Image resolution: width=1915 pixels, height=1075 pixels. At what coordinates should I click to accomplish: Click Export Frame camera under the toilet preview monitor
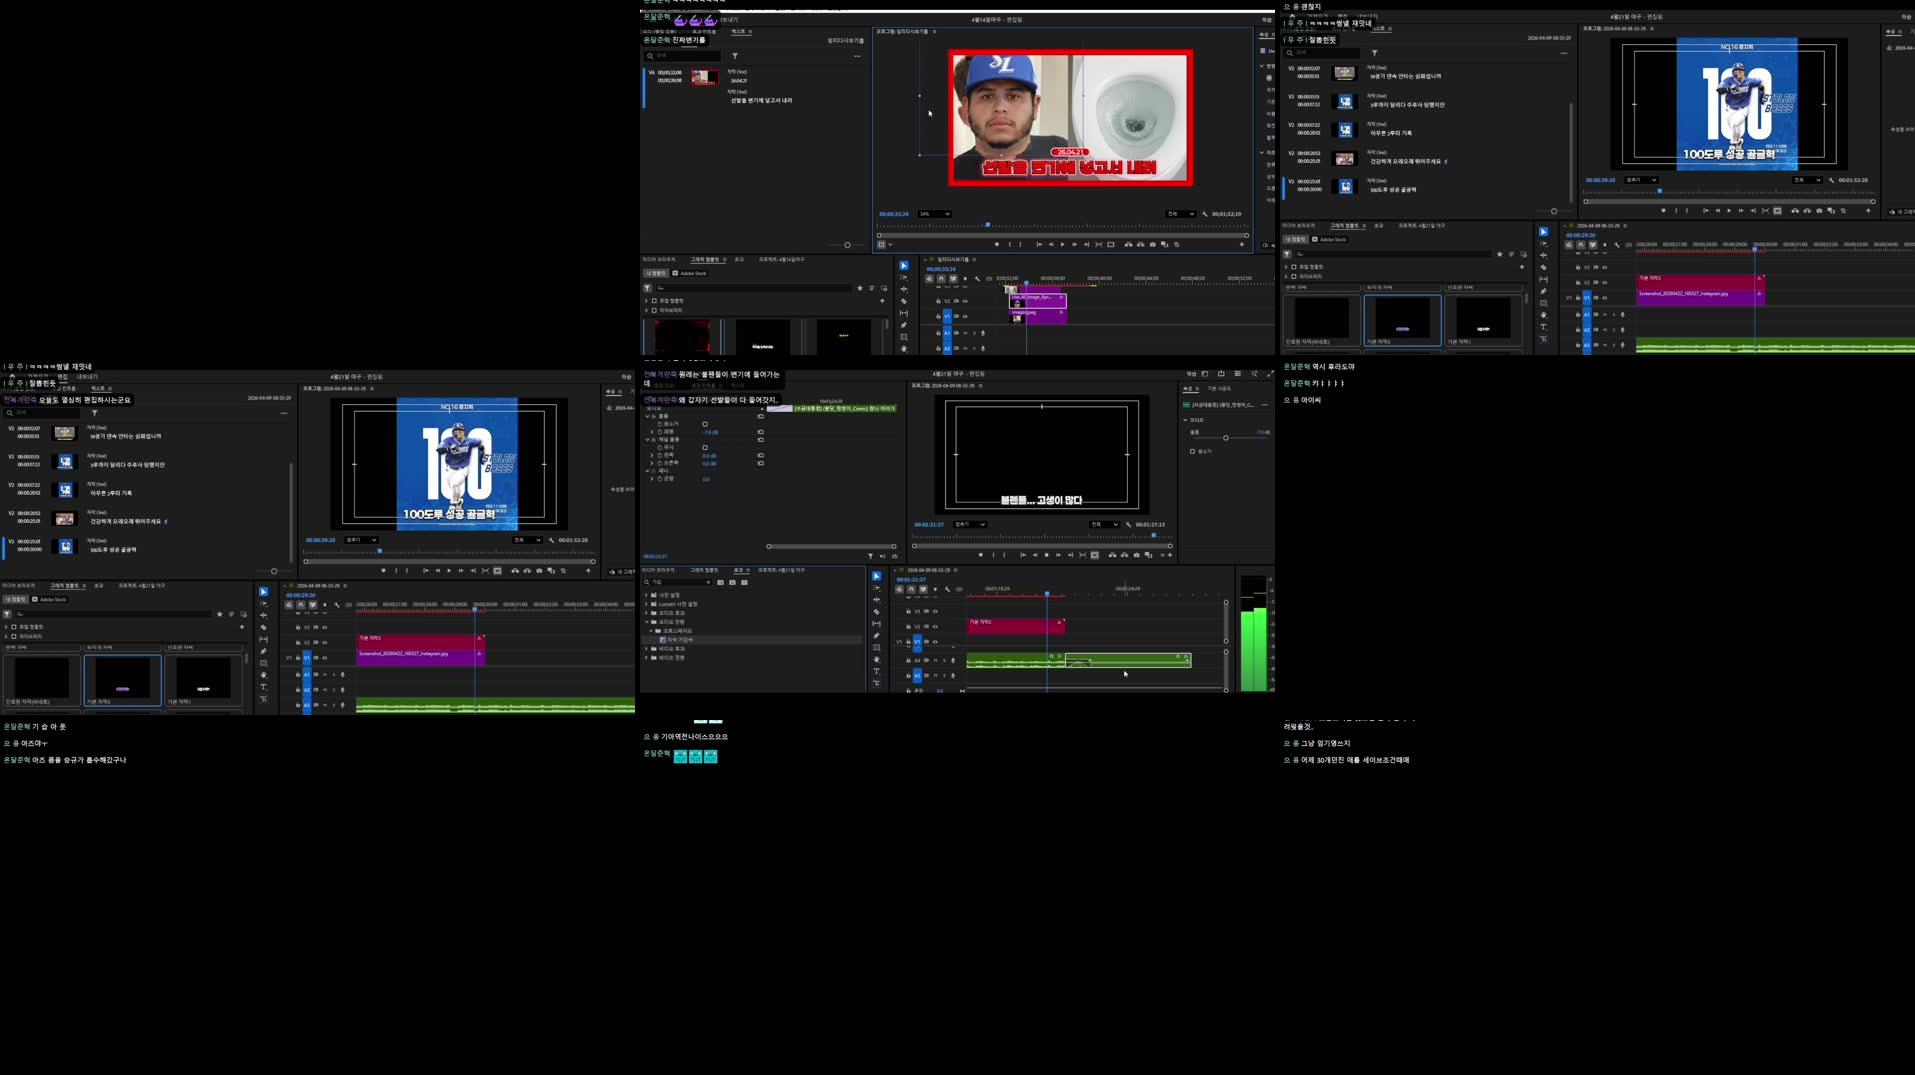1152,245
